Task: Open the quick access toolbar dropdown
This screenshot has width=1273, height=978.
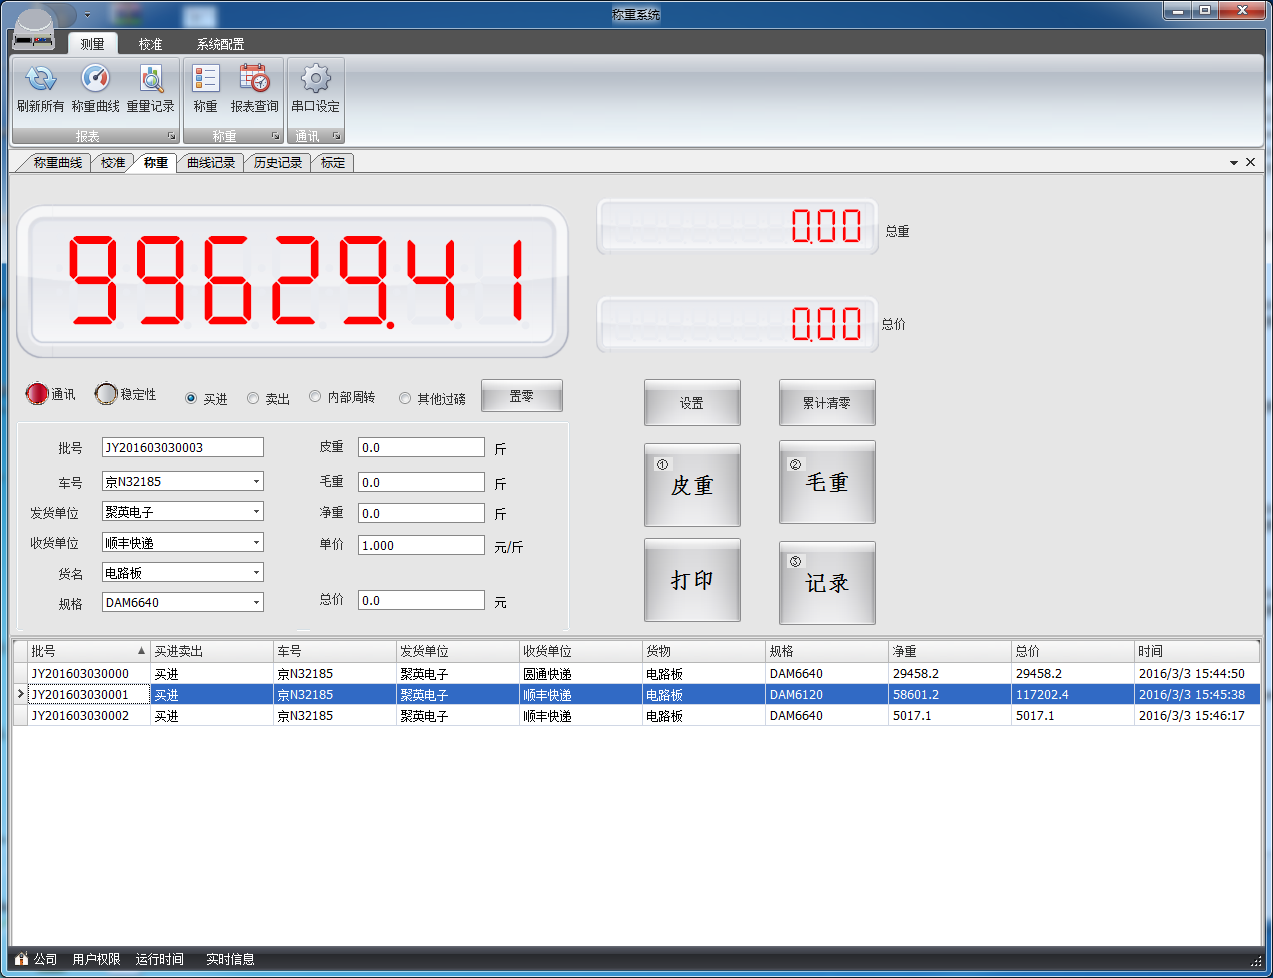Action: tap(88, 15)
